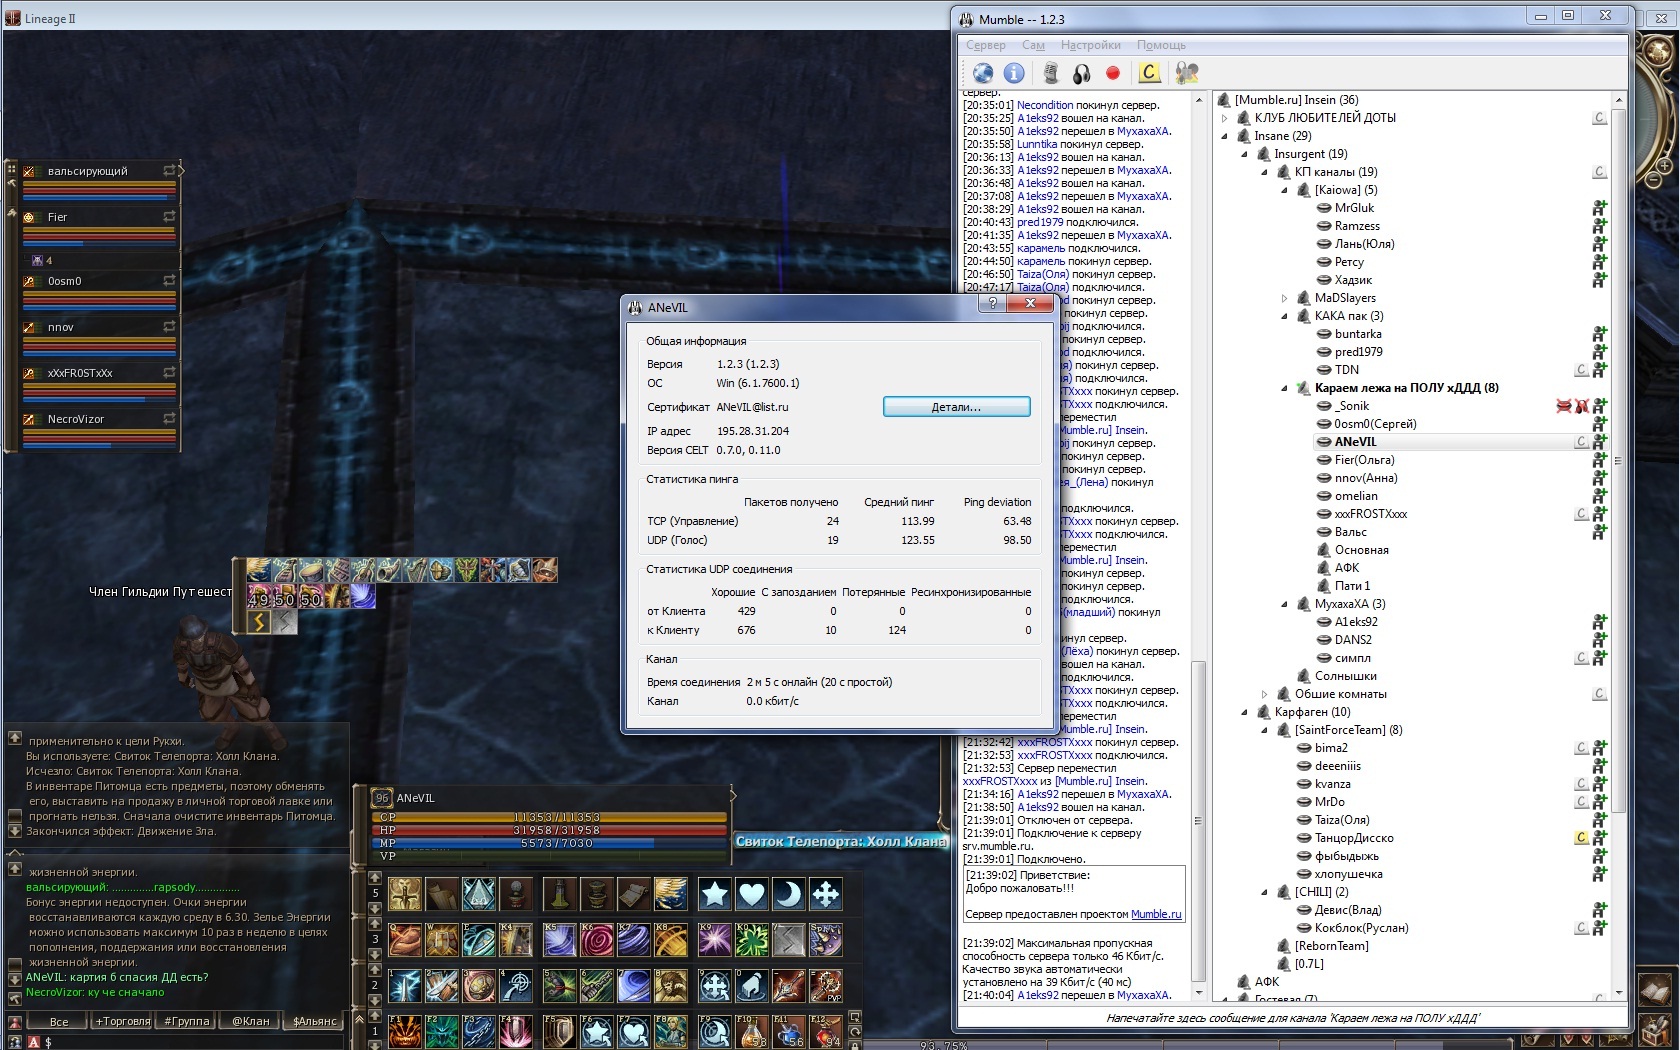Toggle self-mute with the microphone icon
Screen dimensions: 1680x1050
pyautogui.click(x=1050, y=73)
